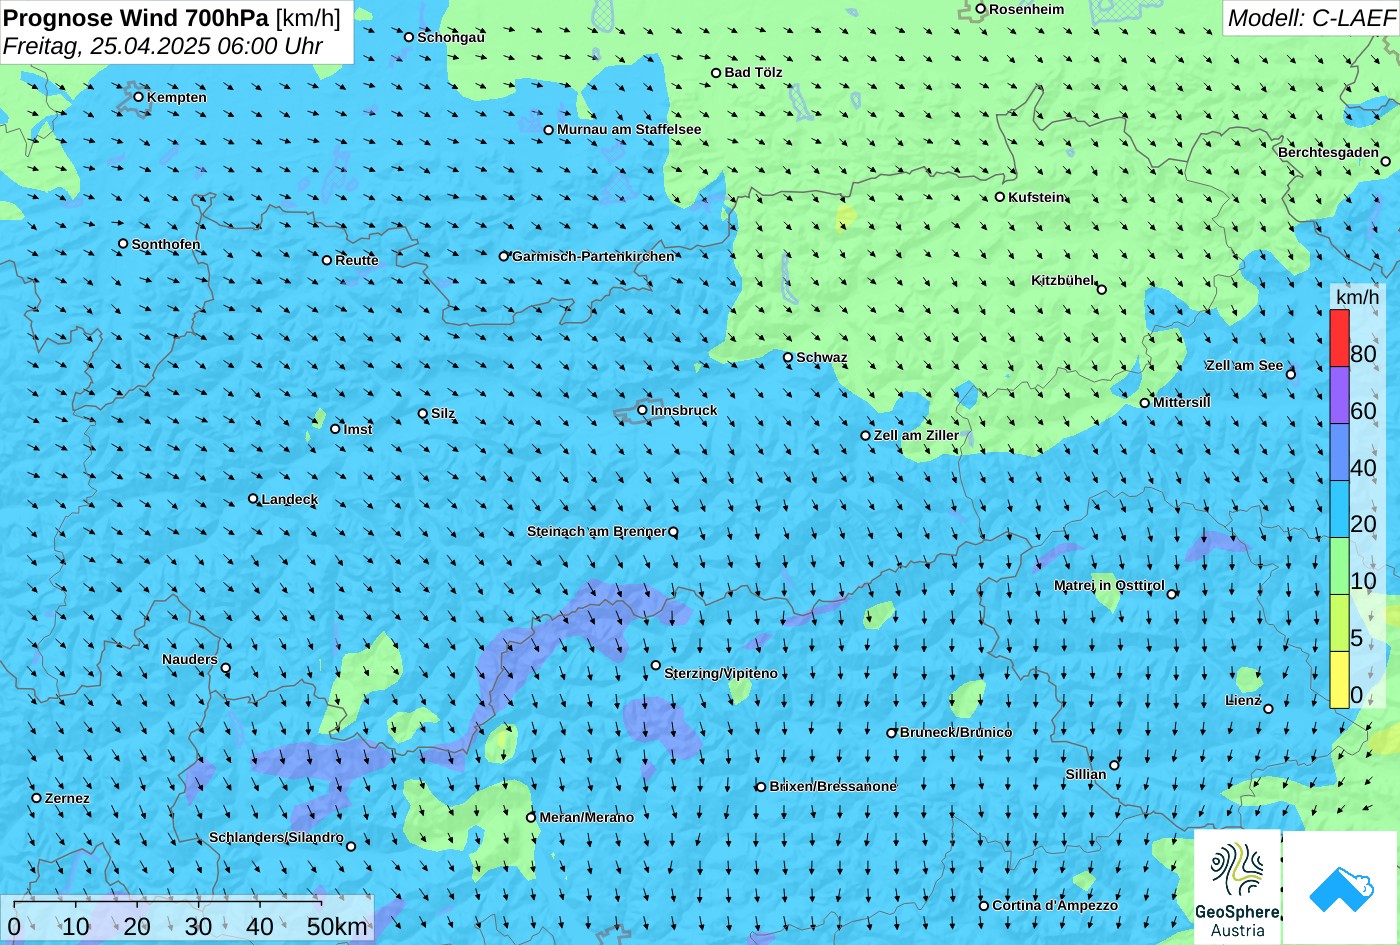Click the Sonthofen city marker
The width and height of the screenshot is (1400, 945).
click(124, 244)
